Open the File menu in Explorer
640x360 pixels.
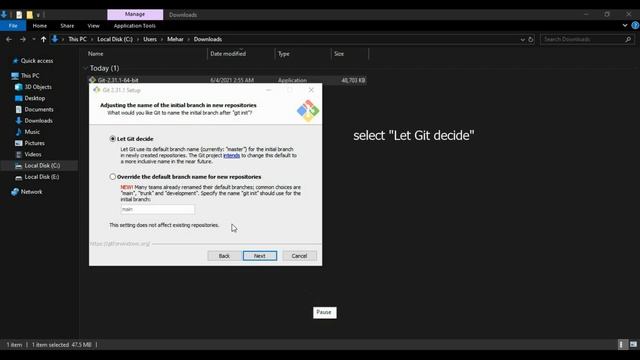[13, 26]
